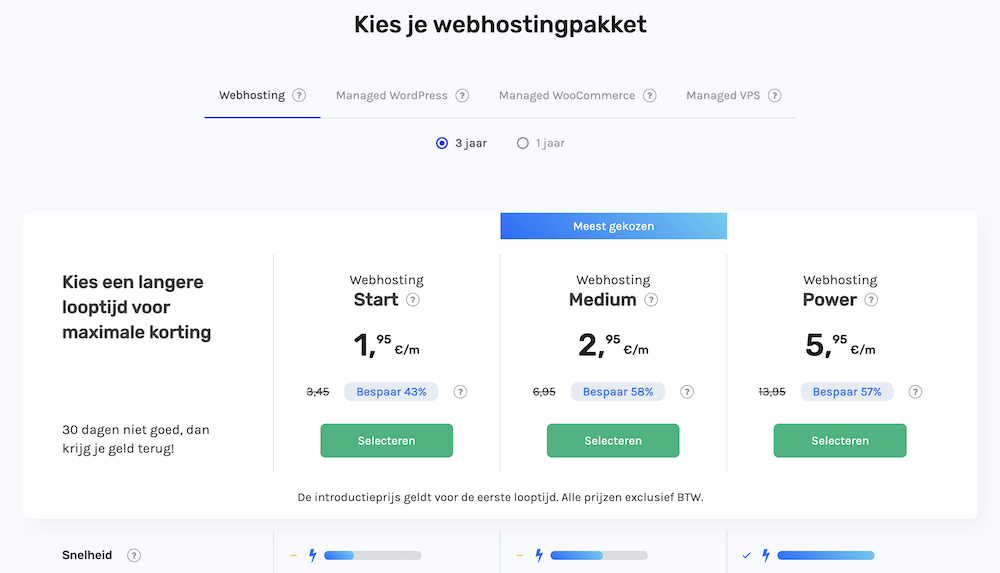Screen dimensions: 1000x573
Task: Select the 1 jaar radio option
Action: 522,143
